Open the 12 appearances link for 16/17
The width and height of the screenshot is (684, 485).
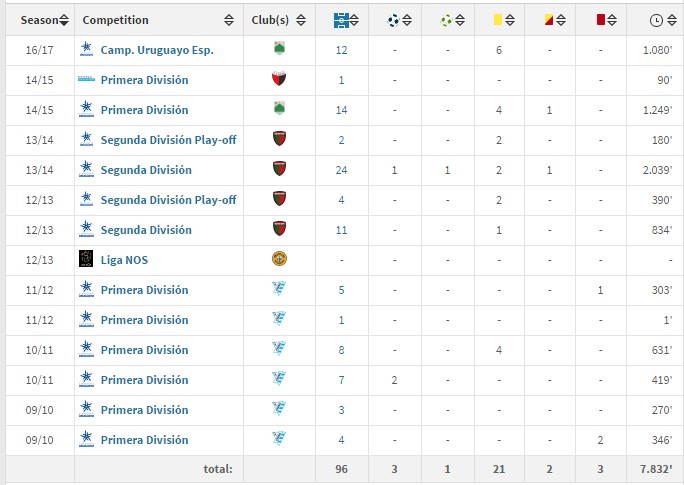coord(342,50)
